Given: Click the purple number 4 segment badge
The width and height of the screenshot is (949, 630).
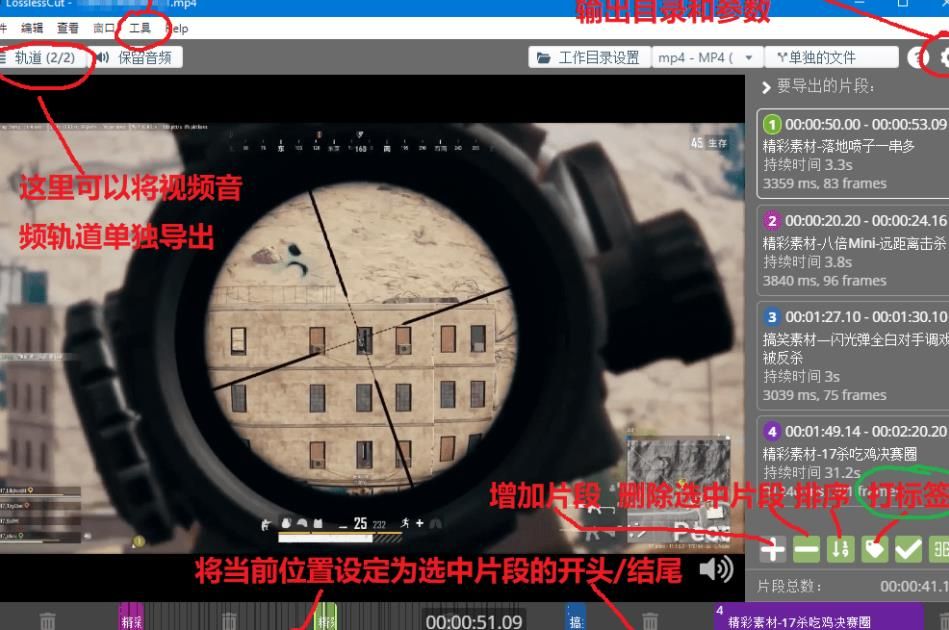Looking at the screenshot, I should pos(772,431).
